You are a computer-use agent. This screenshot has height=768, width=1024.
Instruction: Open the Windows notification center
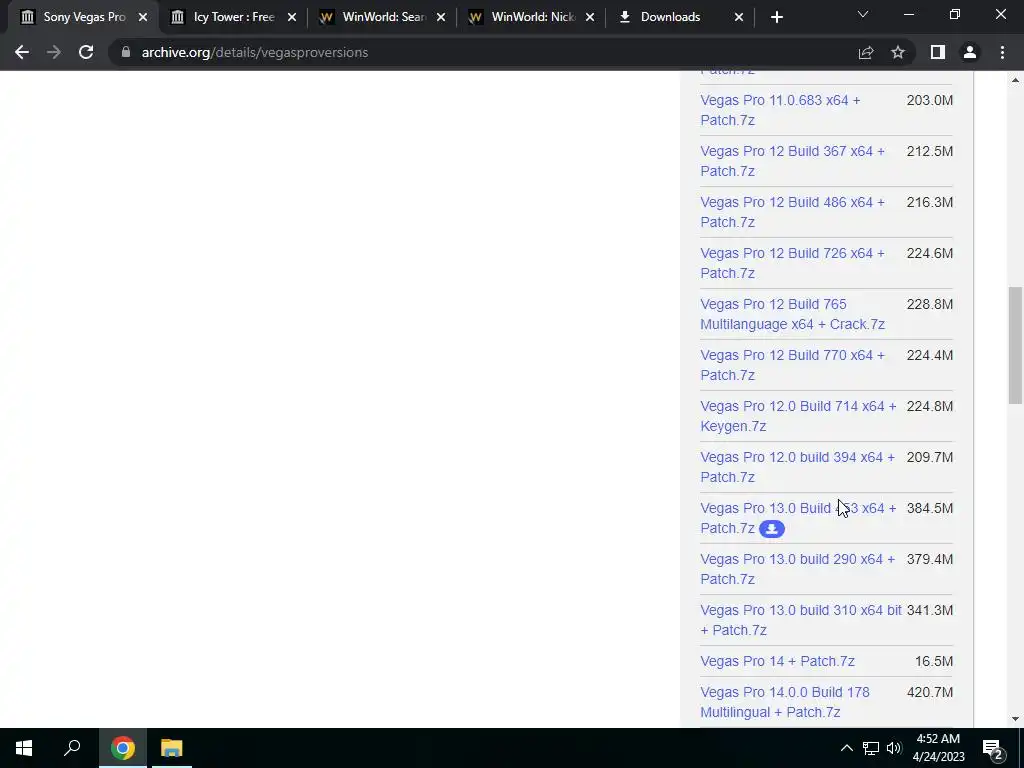pos(993,748)
